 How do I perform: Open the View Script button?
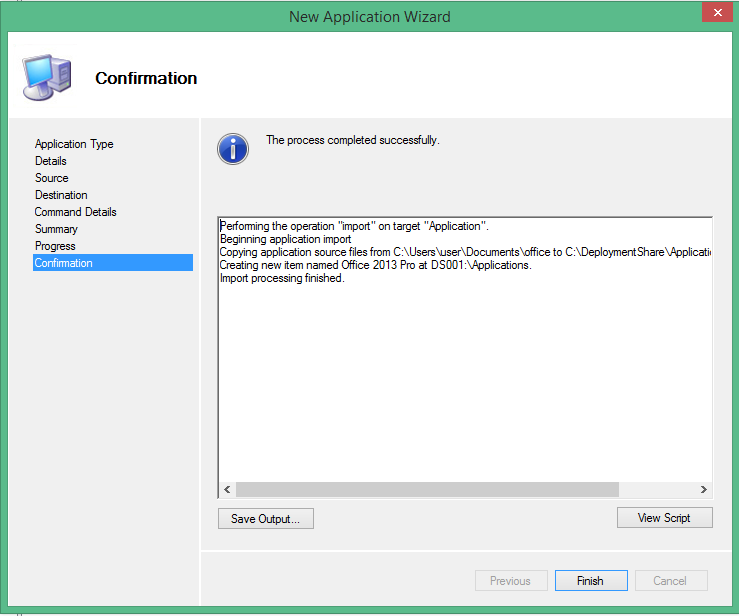pyautogui.click(x=664, y=517)
